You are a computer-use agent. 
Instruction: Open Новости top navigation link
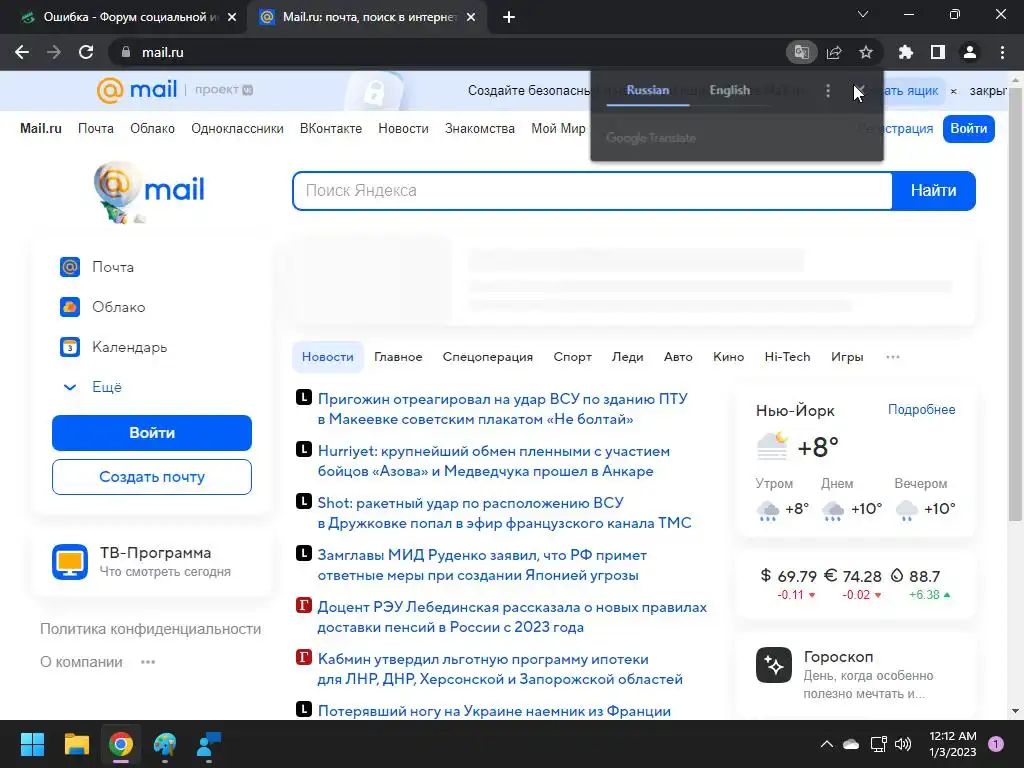pos(403,129)
